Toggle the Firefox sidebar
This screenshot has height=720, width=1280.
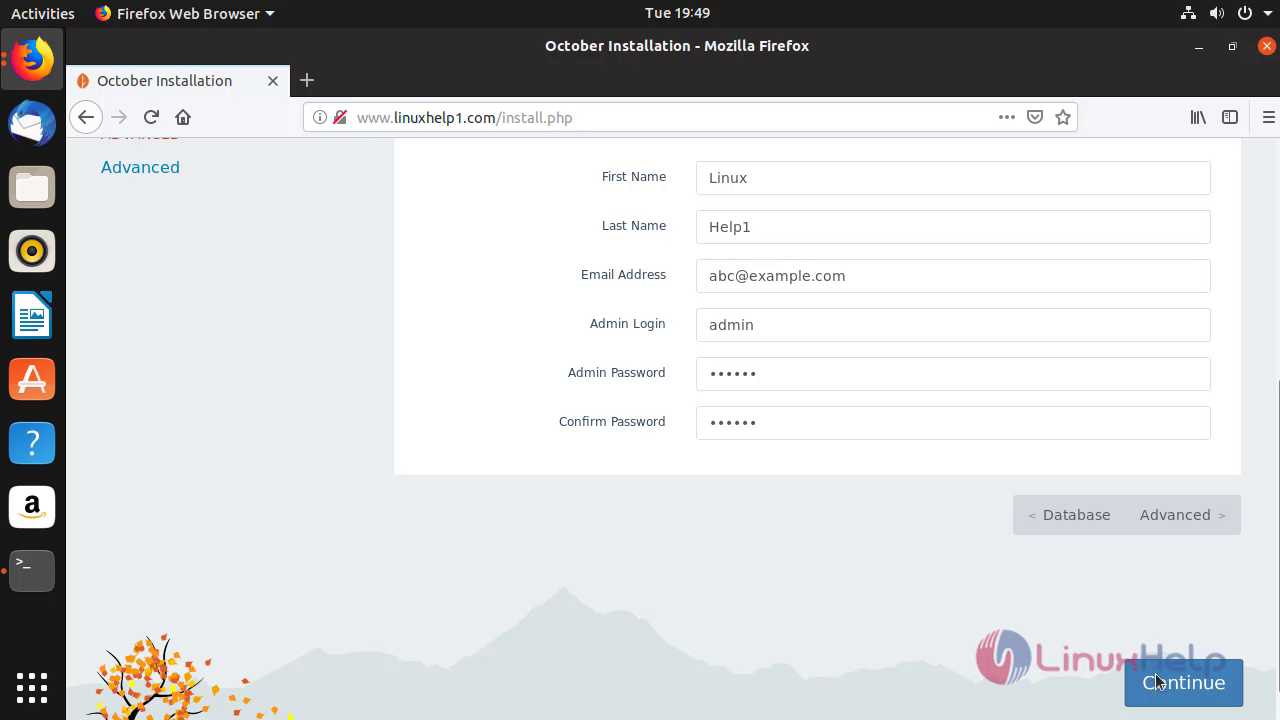[1230, 117]
